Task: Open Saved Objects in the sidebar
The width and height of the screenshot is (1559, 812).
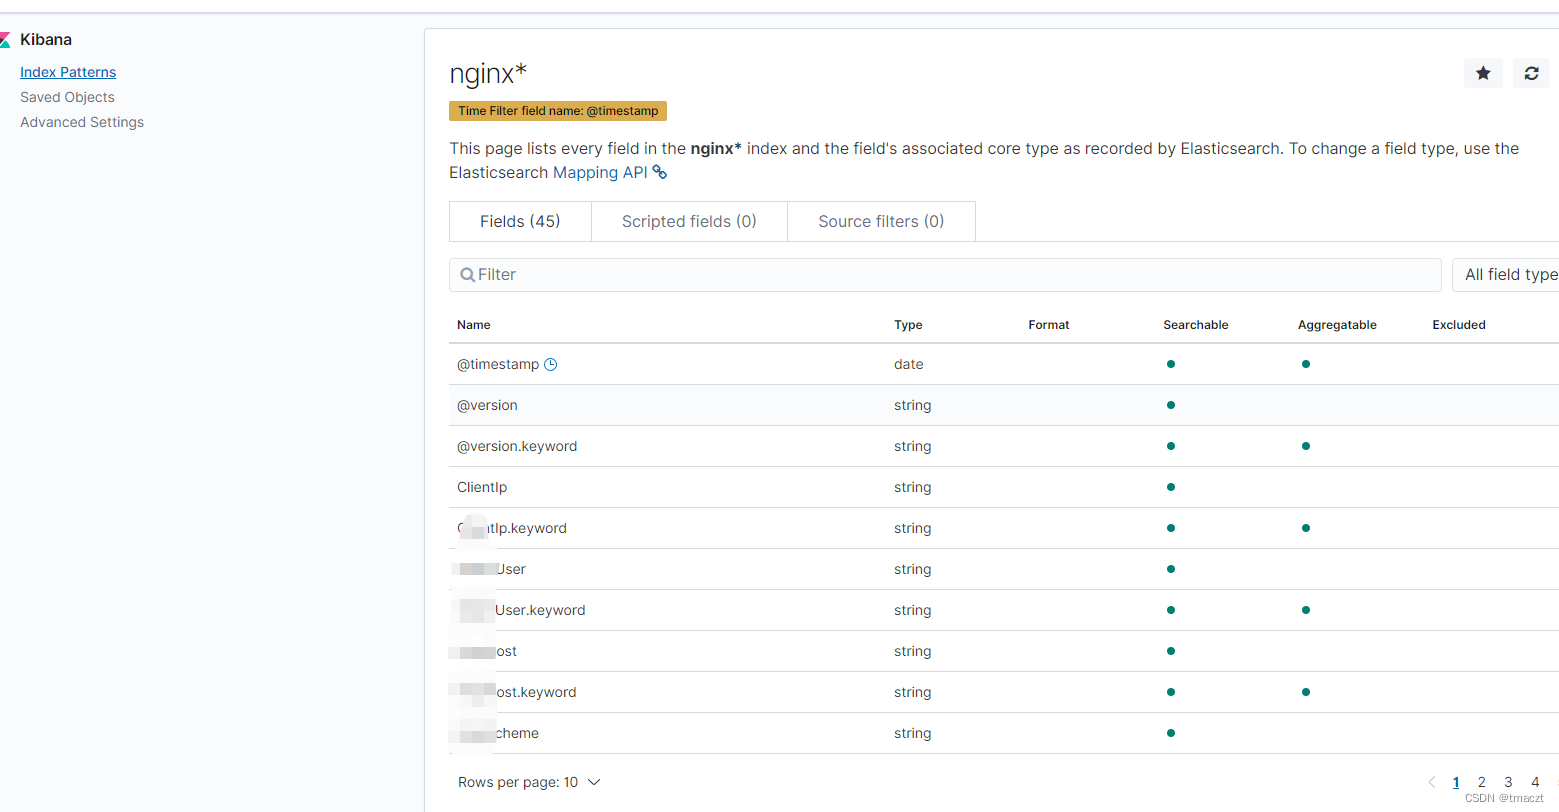Action: tap(67, 97)
